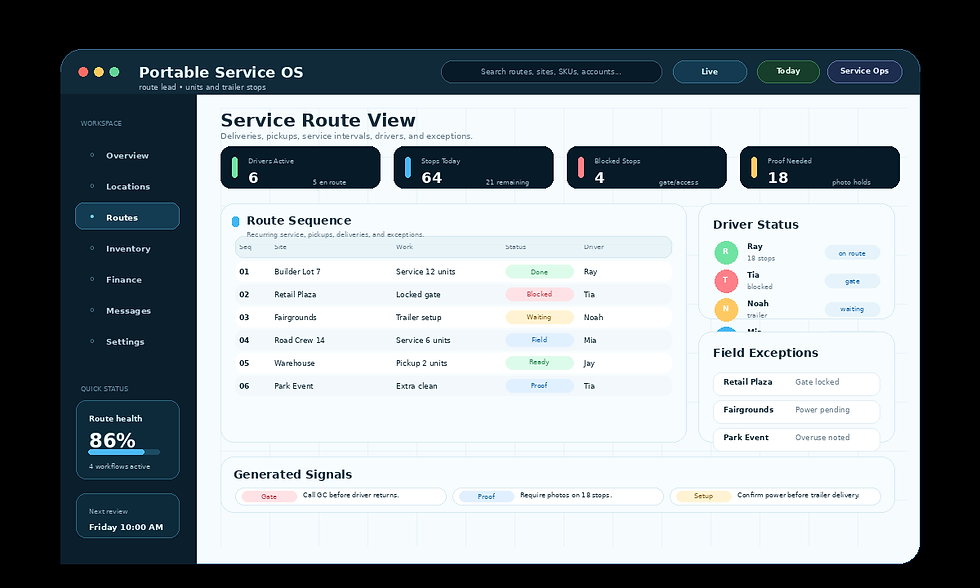The width and height of the screenshot is (980, 588).
Task: Click the Done status badge for Builder Lot 7
Action: 539,272
